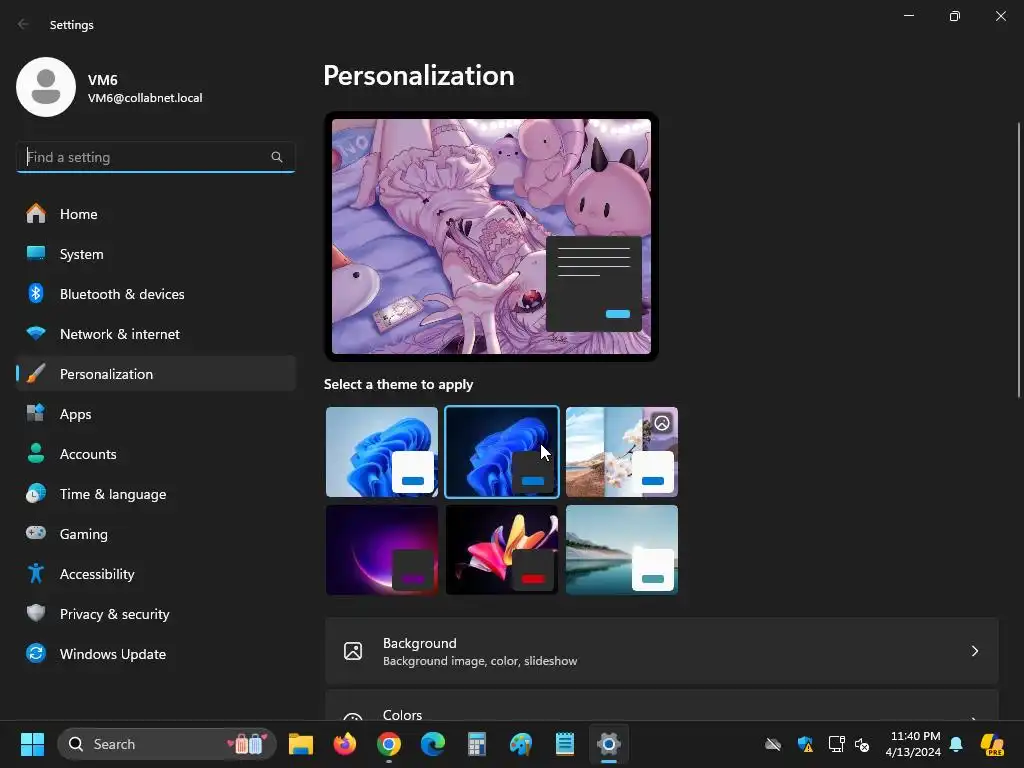The height and width of the screenshot is (768, 1024).
Task: Open Accessibility settings page
Action: pos(155,573)
